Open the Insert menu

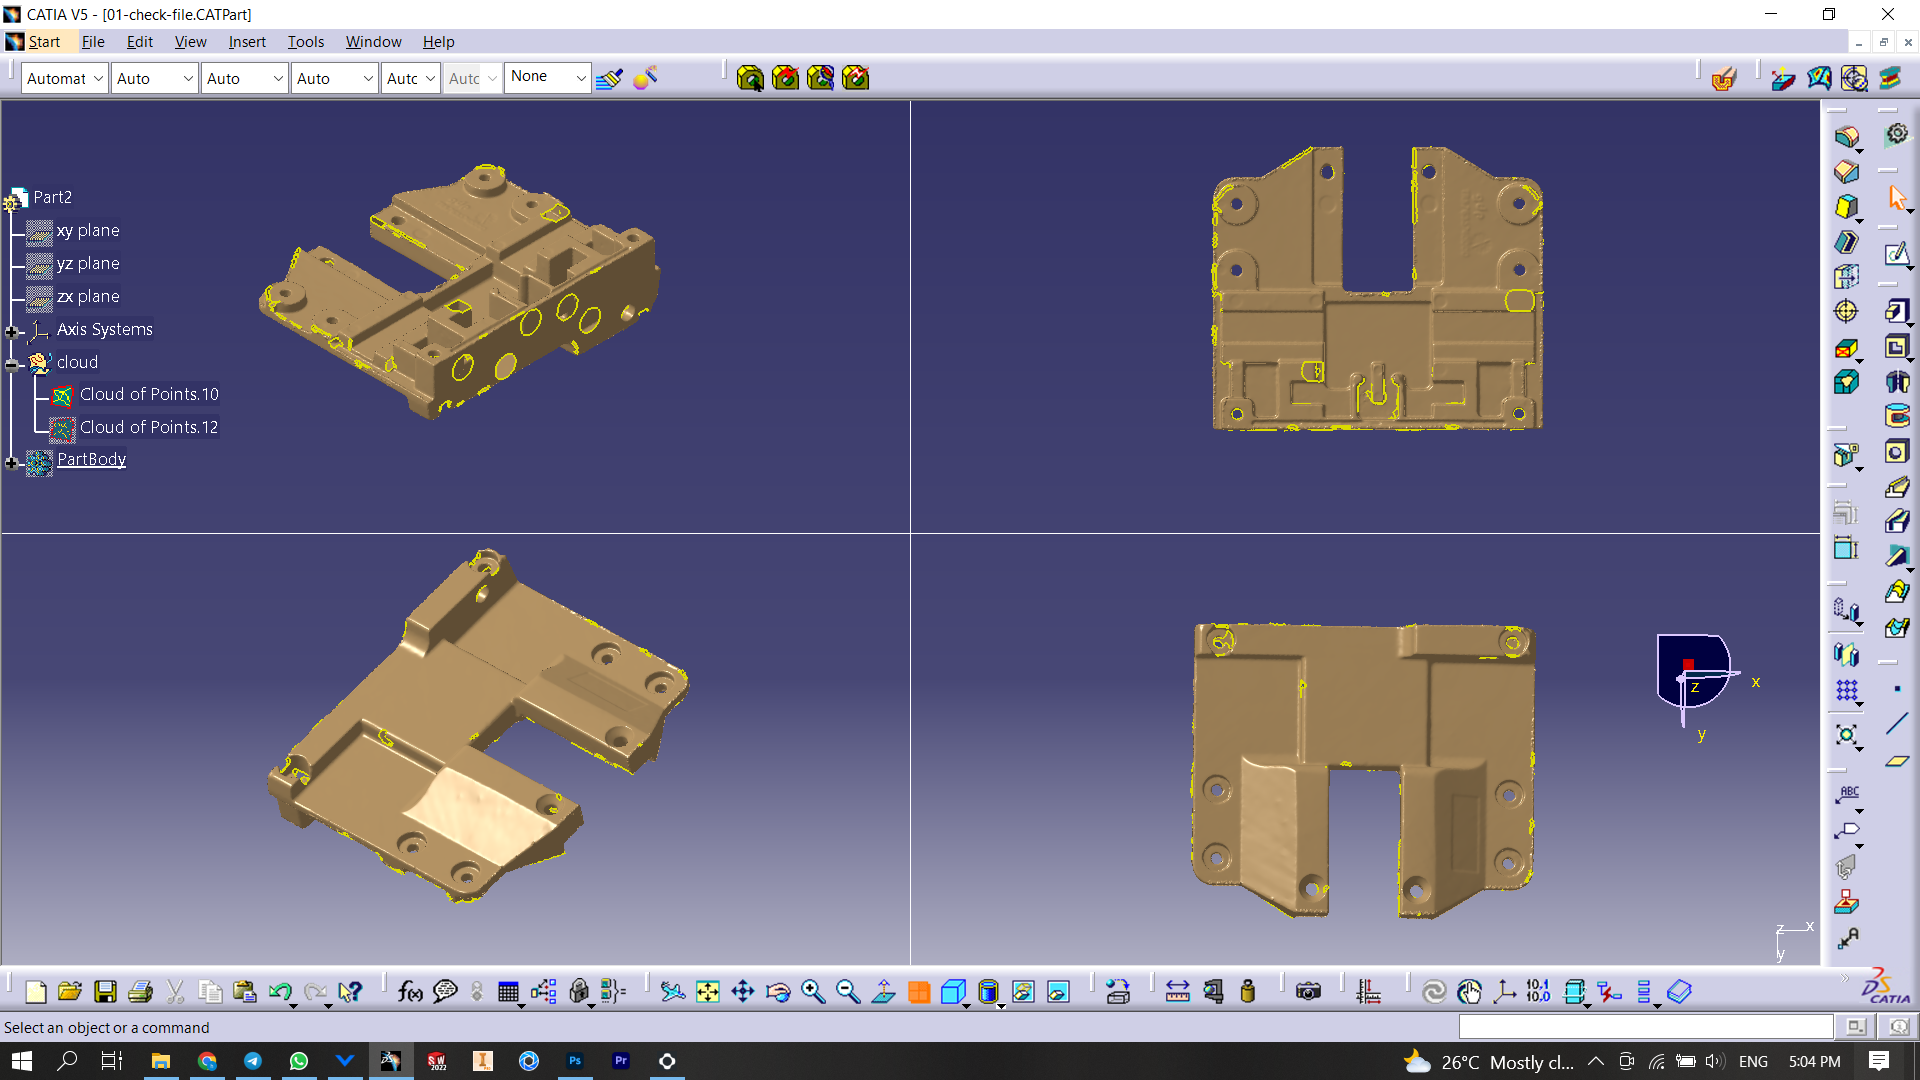coord(247,42)
